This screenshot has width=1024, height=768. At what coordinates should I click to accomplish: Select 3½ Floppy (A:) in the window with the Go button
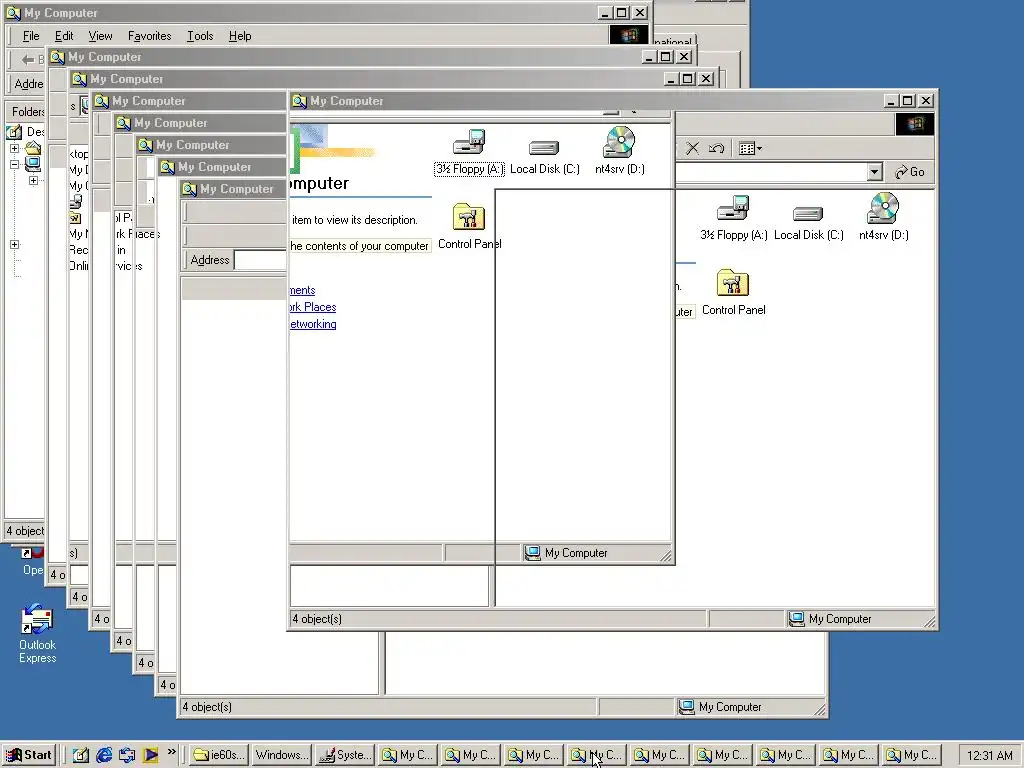[x=733, y=218]
